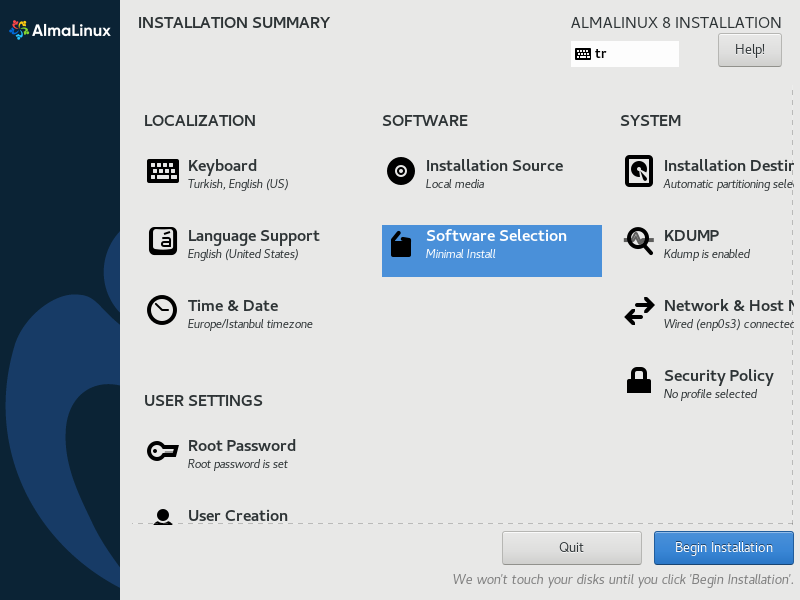Click the Installation Destination disk icon

(x=639, y=171)
